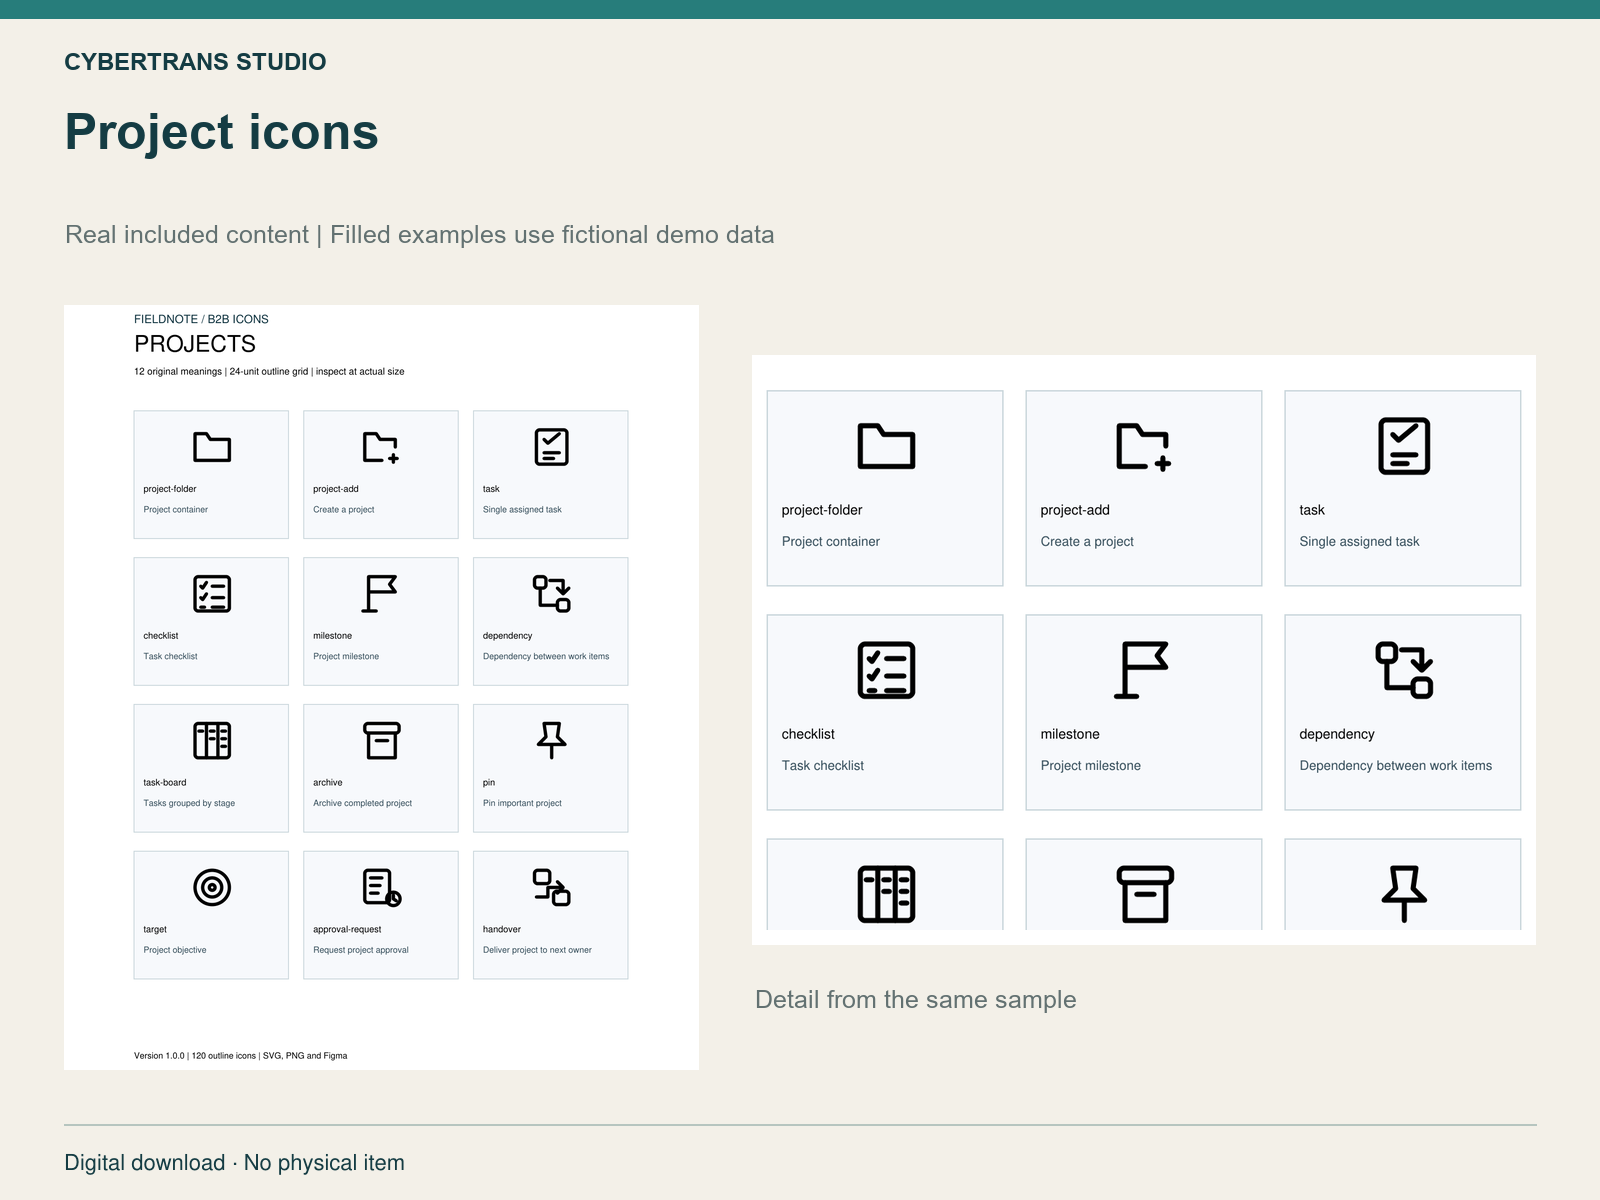
Task: Click 'Digital download · No physical item' text
Action: tap(235, 1163)
